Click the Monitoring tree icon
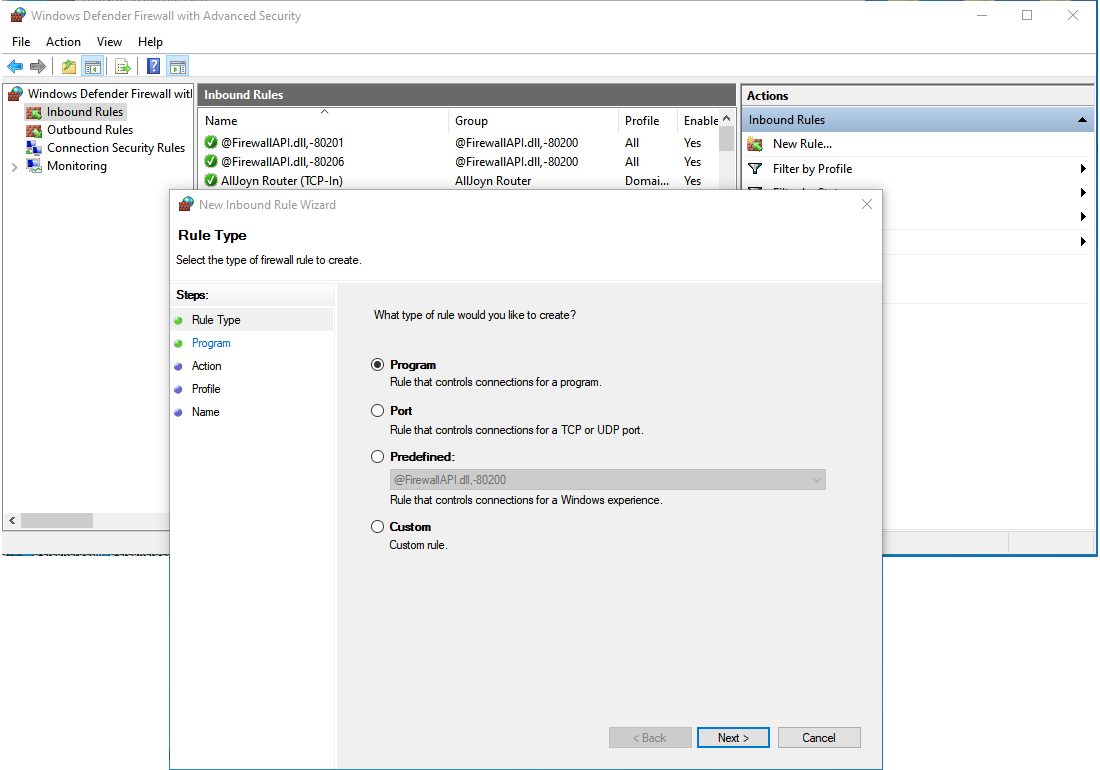The height and width of the screenshot is (770, 1100). point(34,166)
